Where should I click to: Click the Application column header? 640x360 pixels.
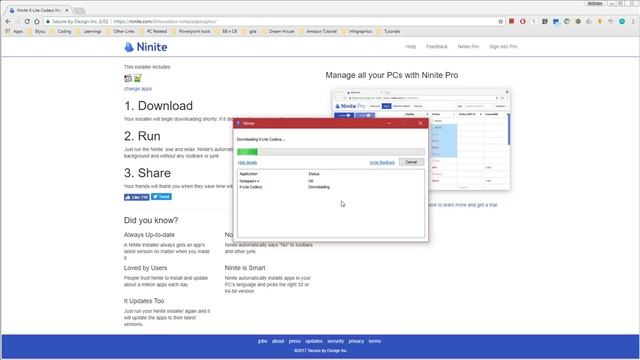point(249,174)
